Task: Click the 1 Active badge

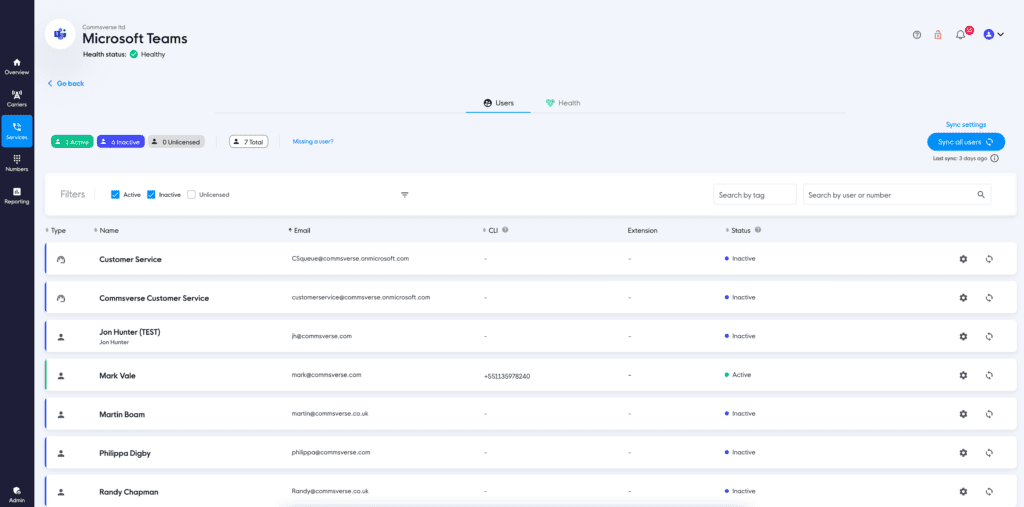Action: [x=72, y=142]
